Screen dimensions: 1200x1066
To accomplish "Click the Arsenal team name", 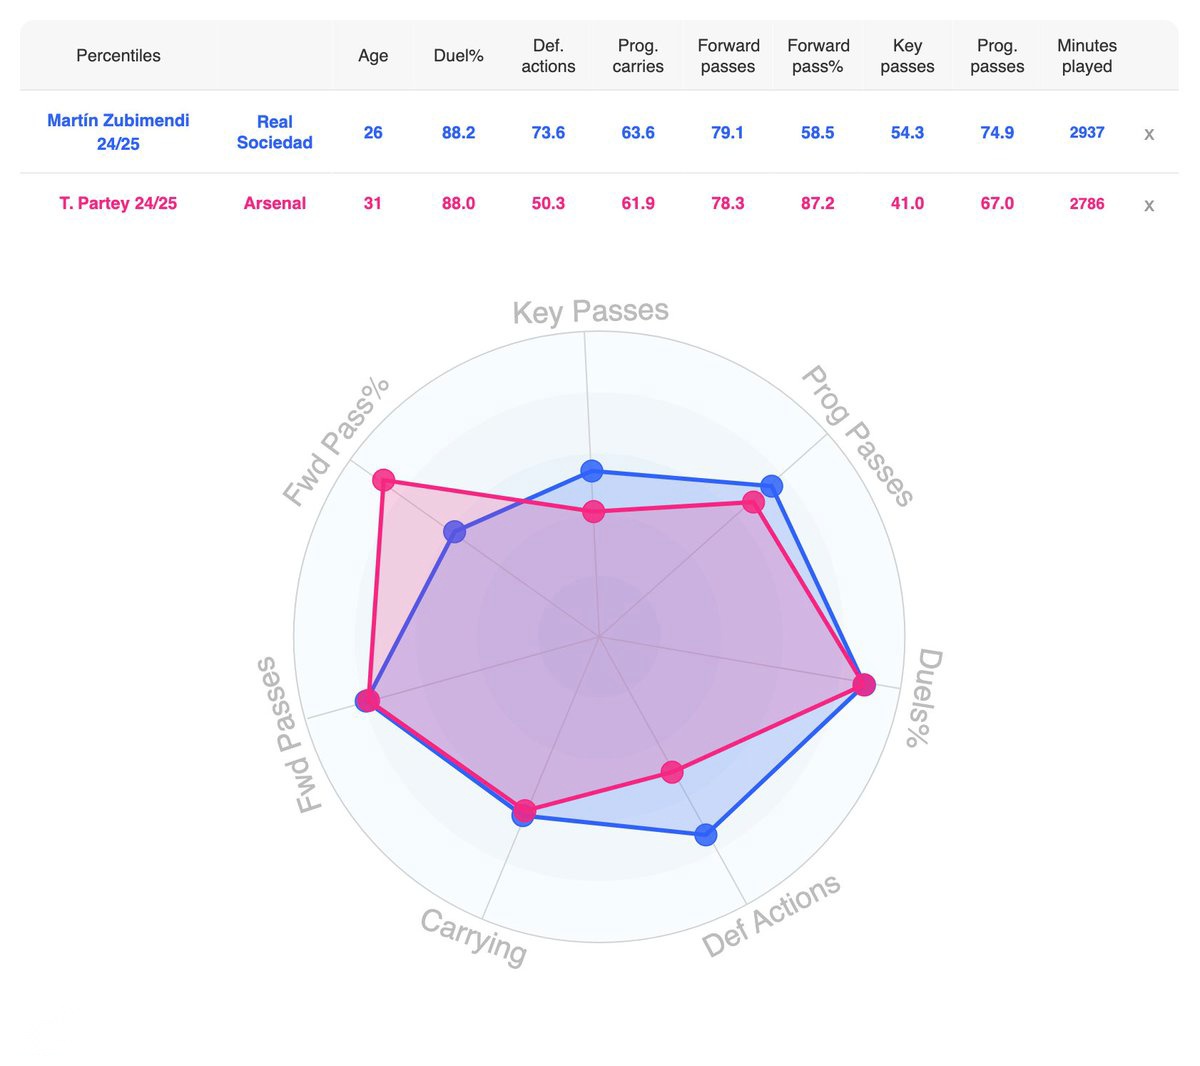I will click(274, 203).
